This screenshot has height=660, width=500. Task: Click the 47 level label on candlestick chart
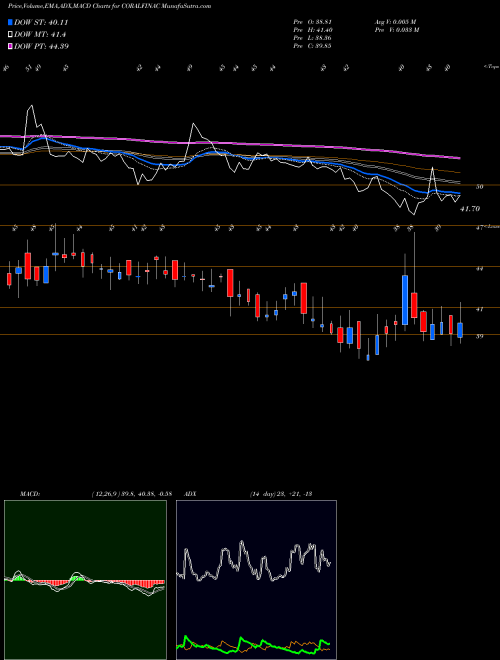[479, 227]
